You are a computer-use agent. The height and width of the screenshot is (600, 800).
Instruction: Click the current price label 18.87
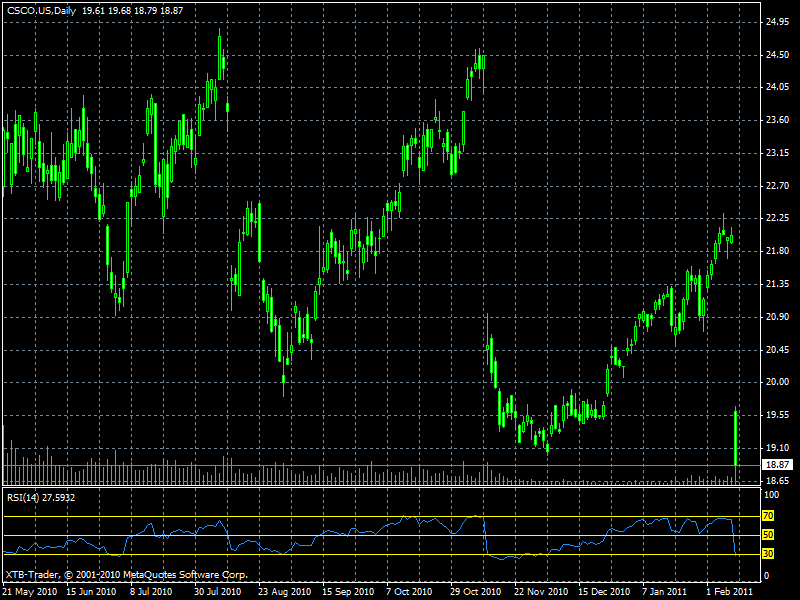point(778,465)
